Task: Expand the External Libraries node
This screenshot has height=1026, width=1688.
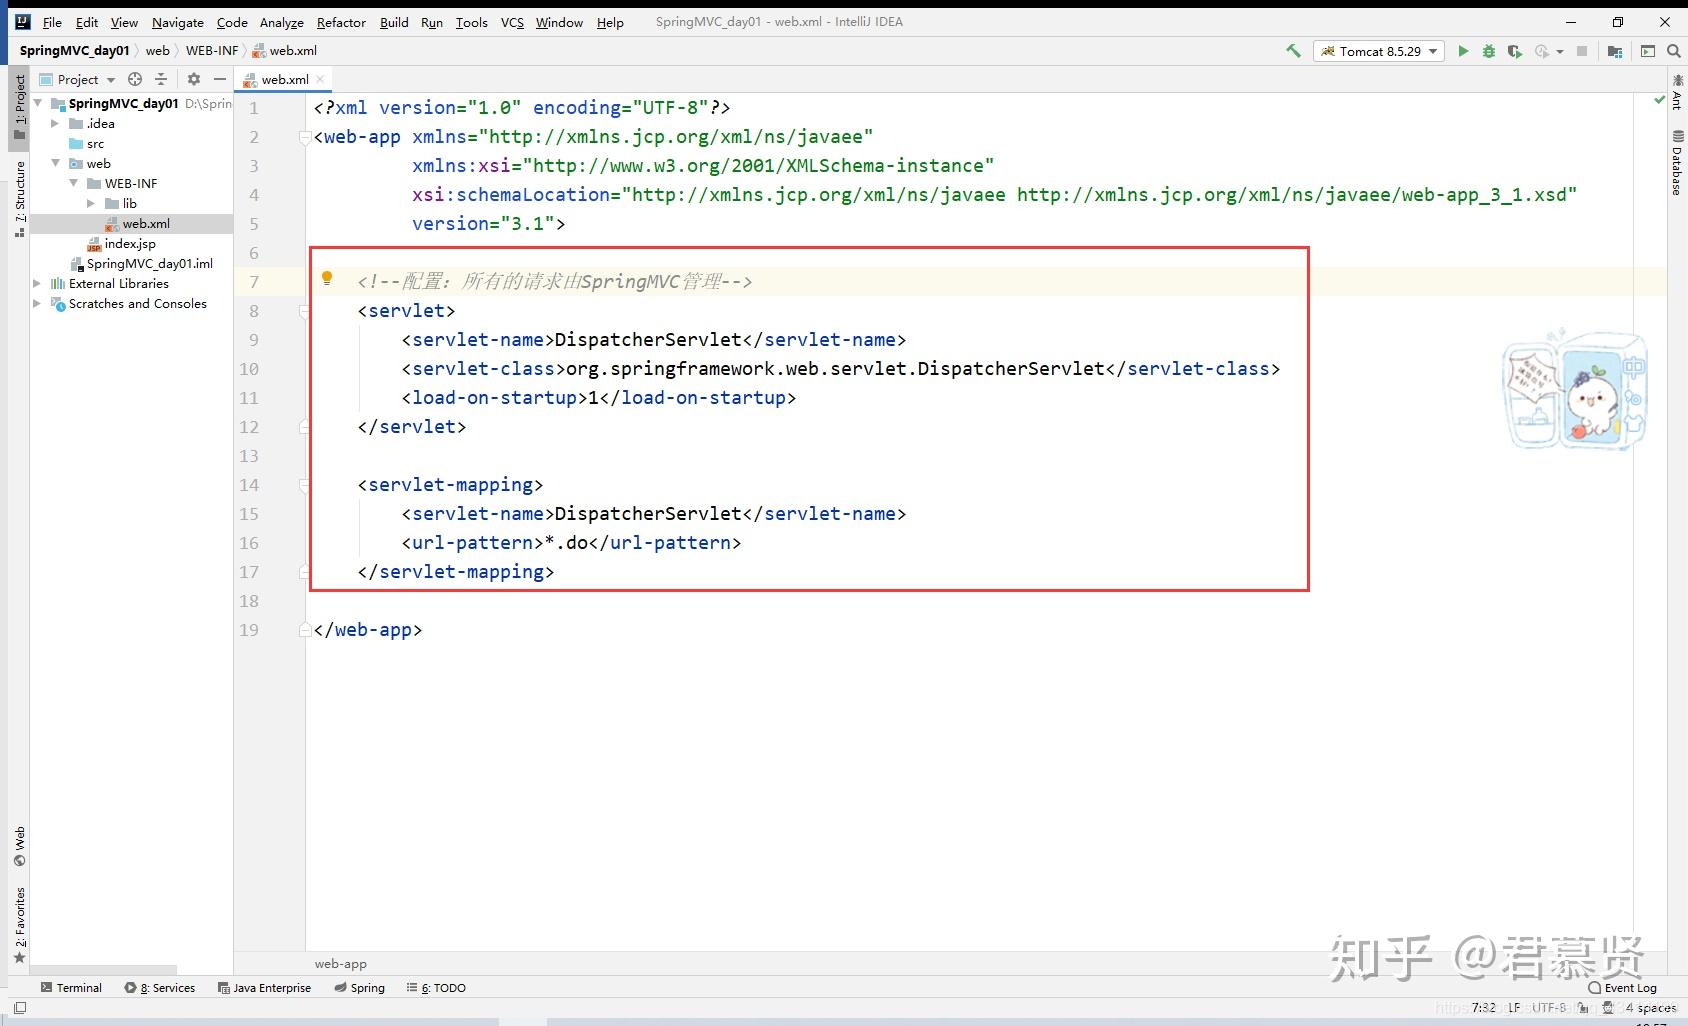Action: pos(38,284)
